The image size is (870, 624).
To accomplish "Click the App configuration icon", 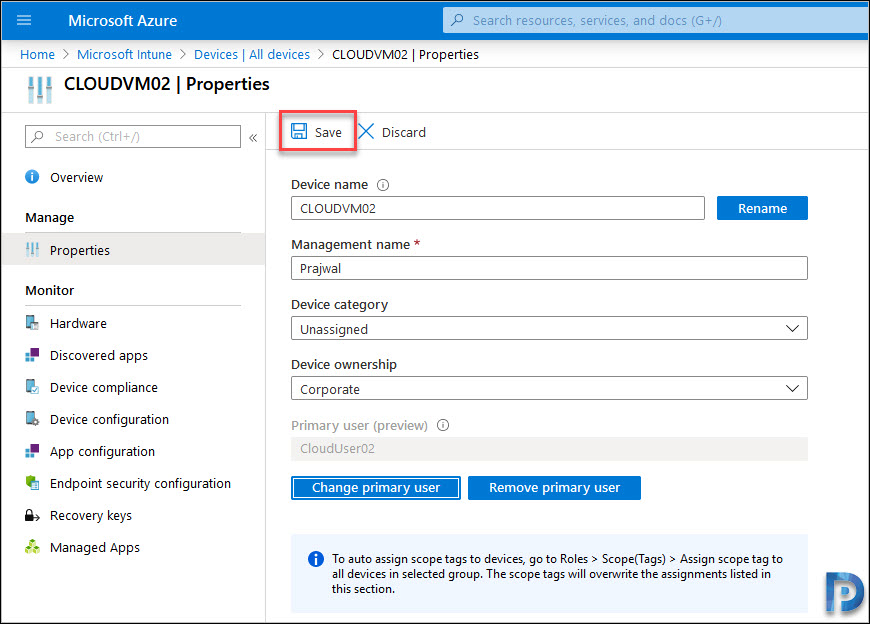I will click(x=32, y=451).
